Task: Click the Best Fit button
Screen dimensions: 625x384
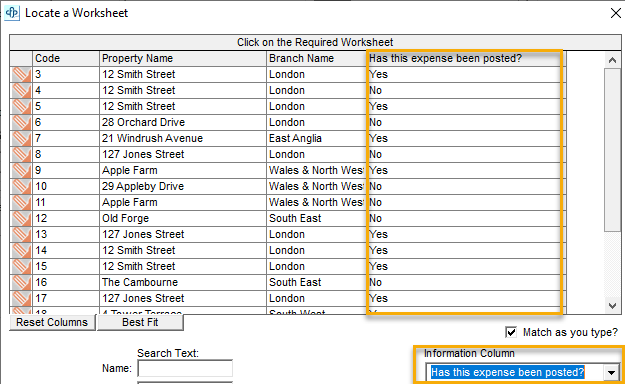Action: coord(140,322)
